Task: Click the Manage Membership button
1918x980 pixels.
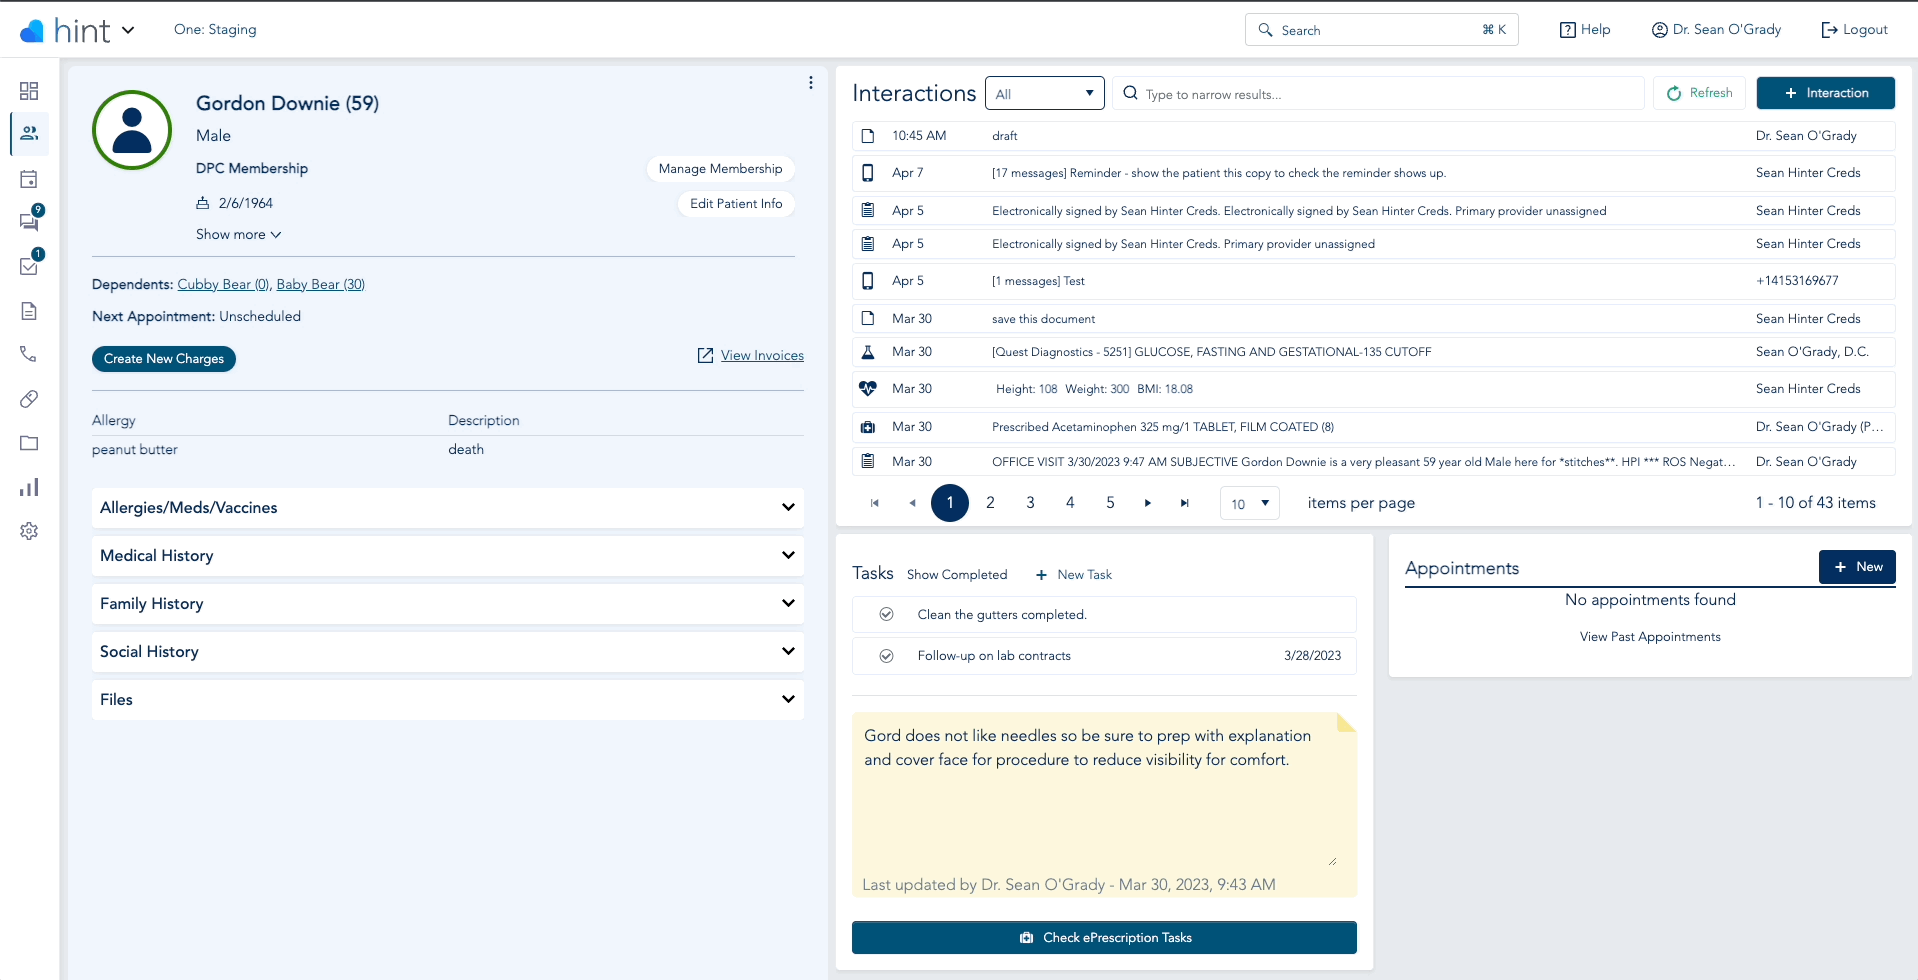Action: pyautogui.click(x=720, y=169)
